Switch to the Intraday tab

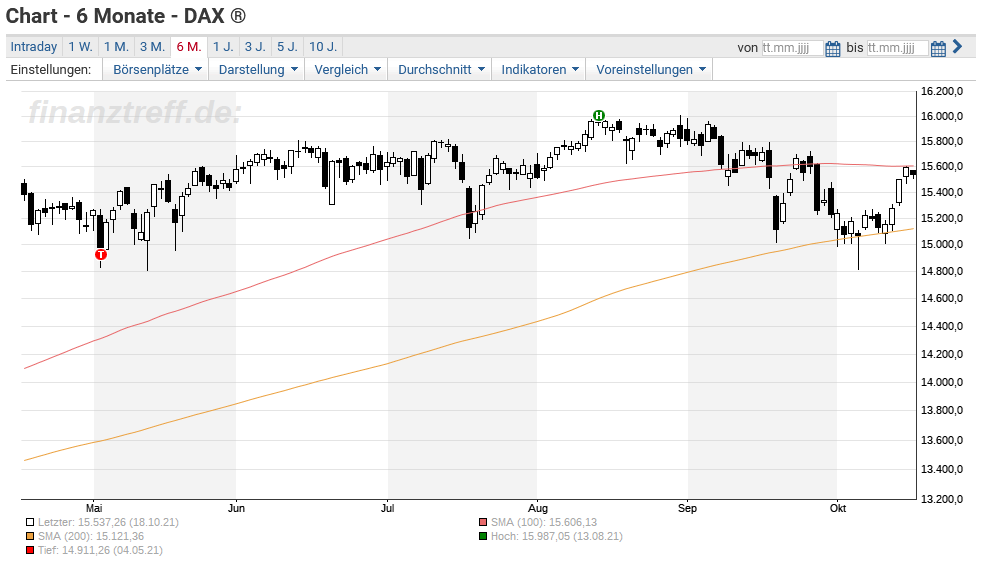click(34, 46)
